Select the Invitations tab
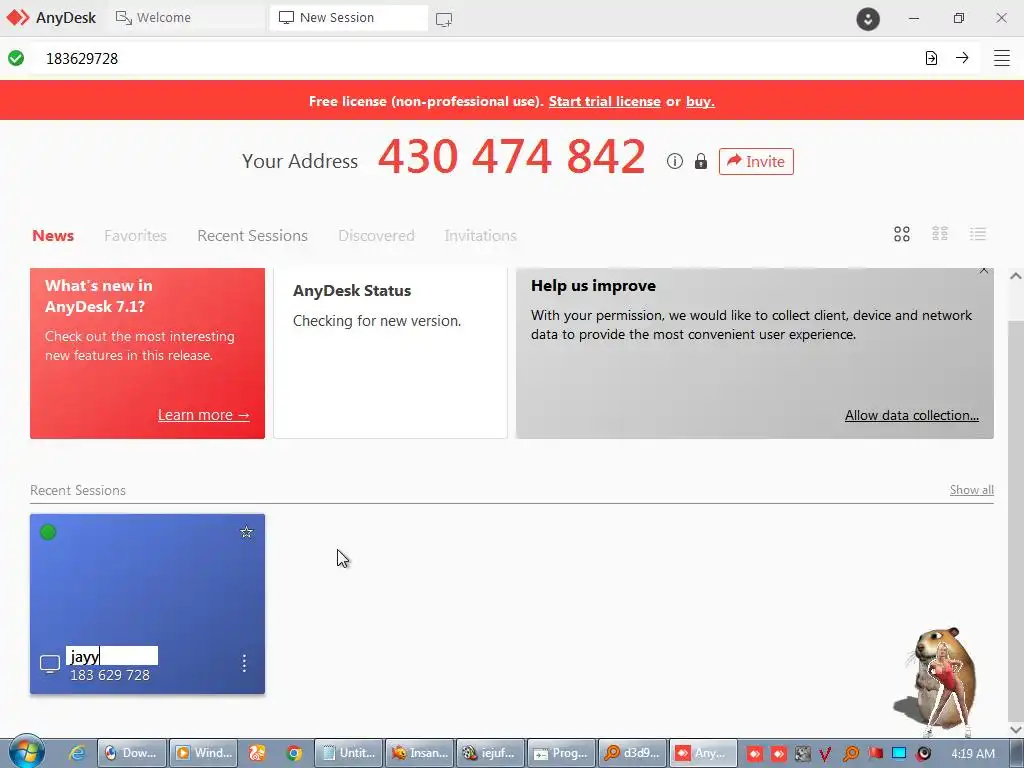The height and width of the screenshot is (768, 1024). pyautogui.click(x=481, y=236)
